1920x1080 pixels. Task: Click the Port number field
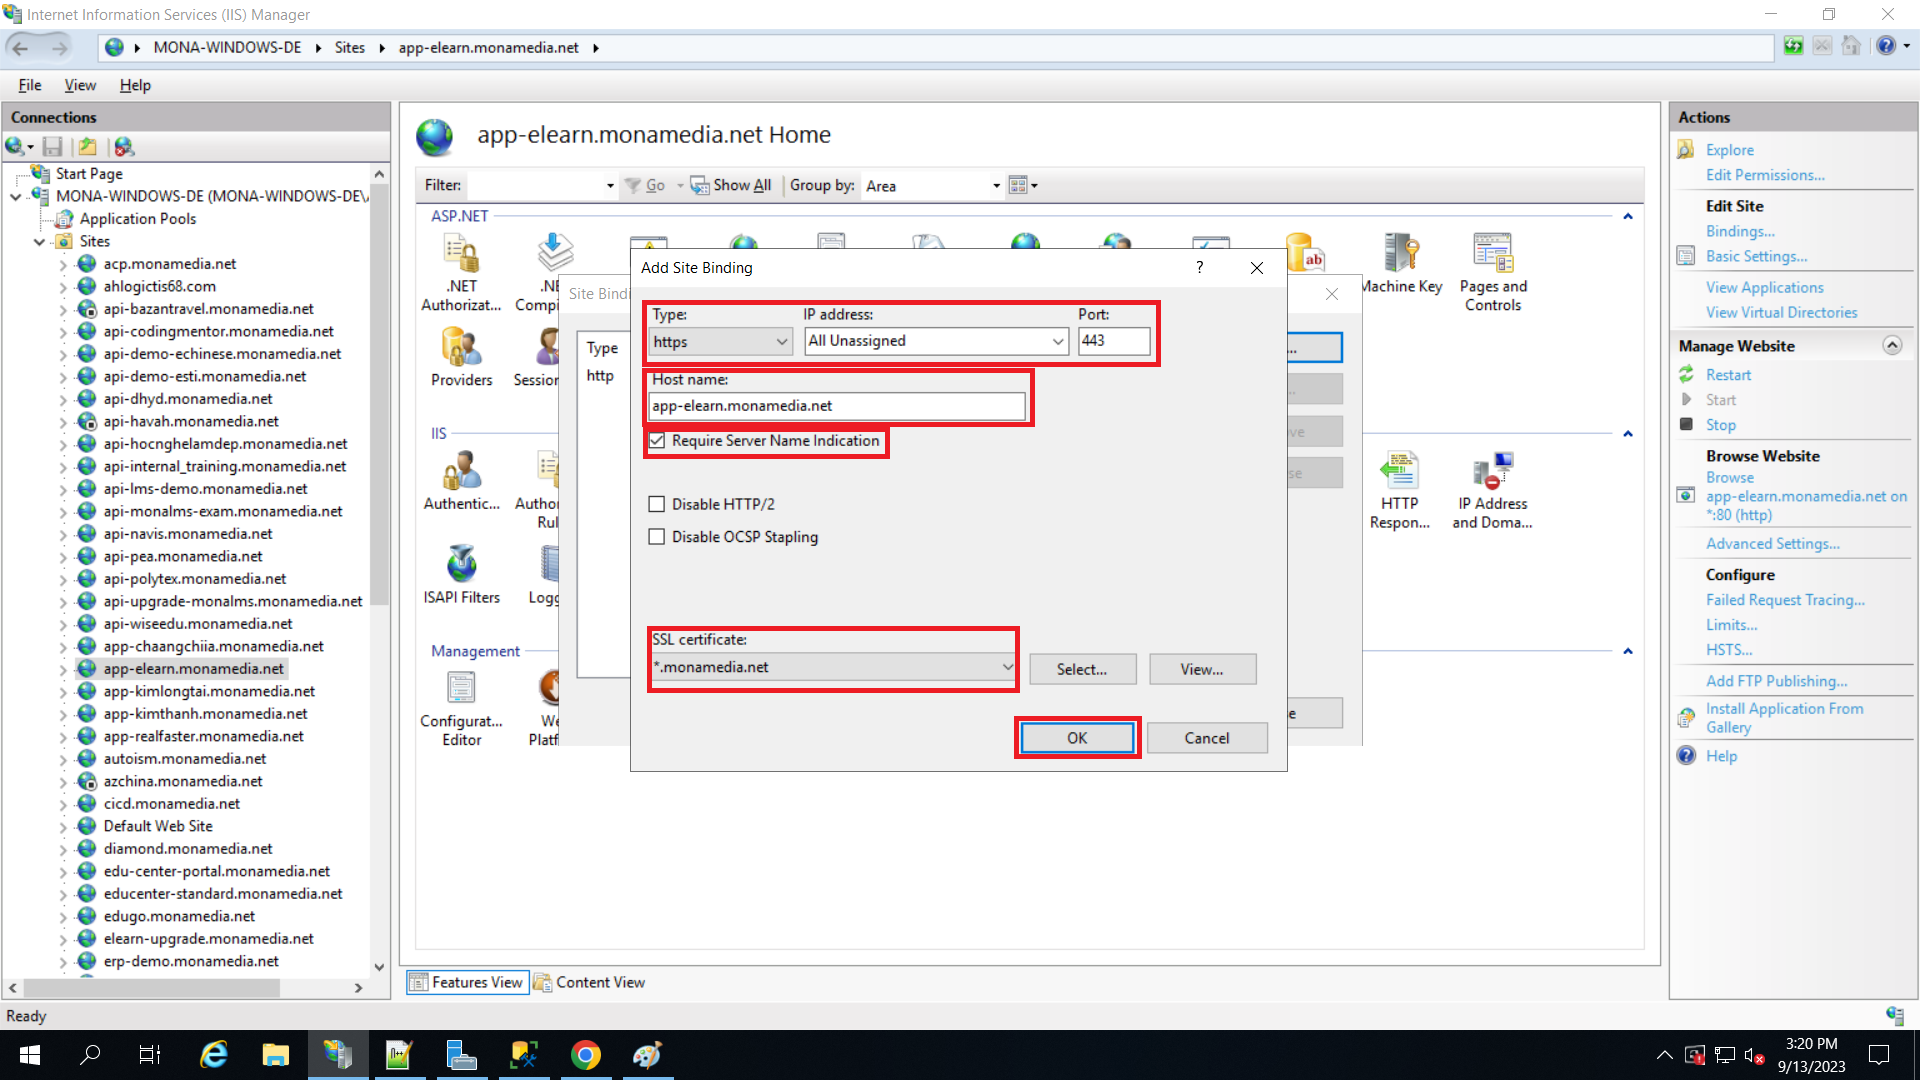click(x=1114, y=341)
